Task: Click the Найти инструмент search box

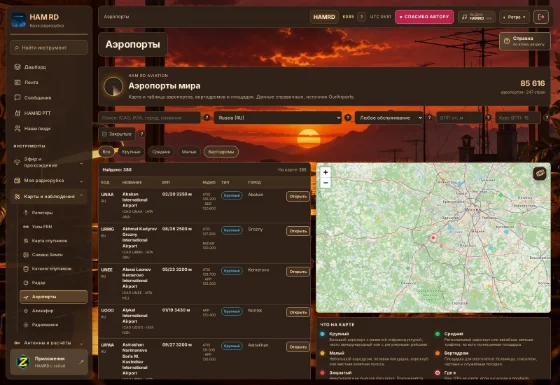Action: 49,48
